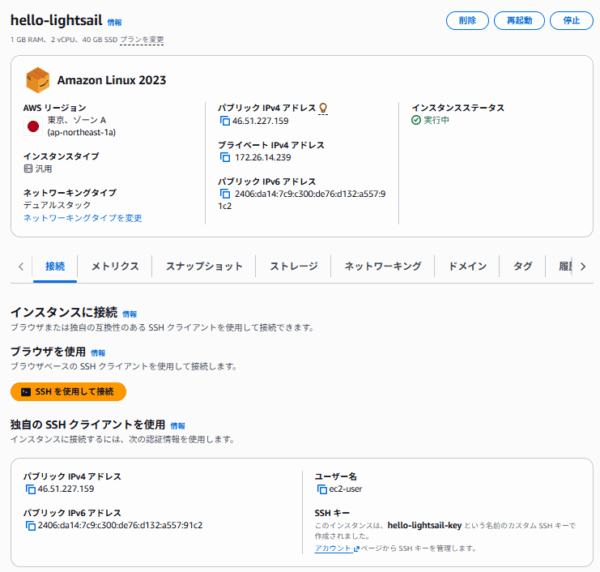Click the 汎用 instance type icon

click(28, 169)
